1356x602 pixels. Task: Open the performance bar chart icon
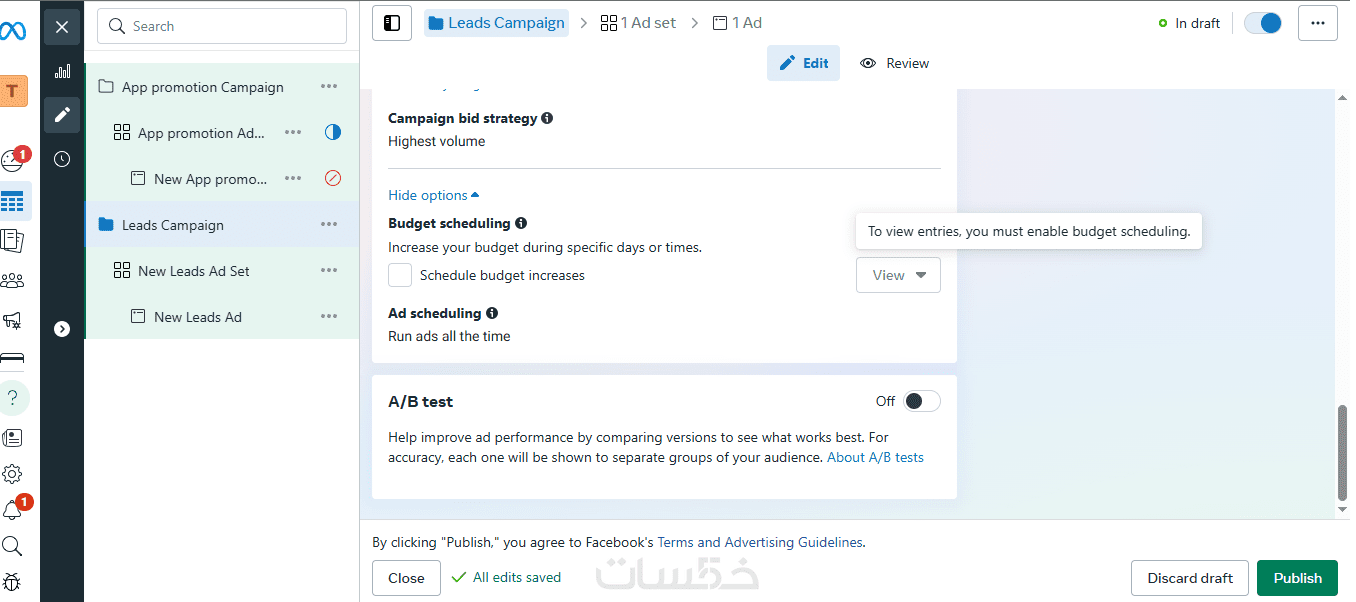(62, 71)
